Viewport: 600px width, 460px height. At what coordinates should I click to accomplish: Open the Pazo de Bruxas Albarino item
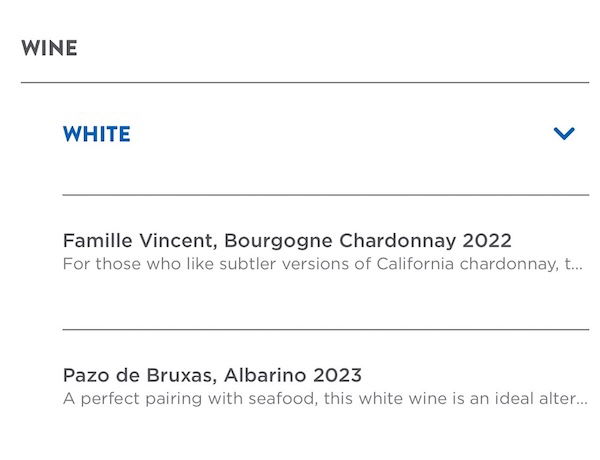212,376
